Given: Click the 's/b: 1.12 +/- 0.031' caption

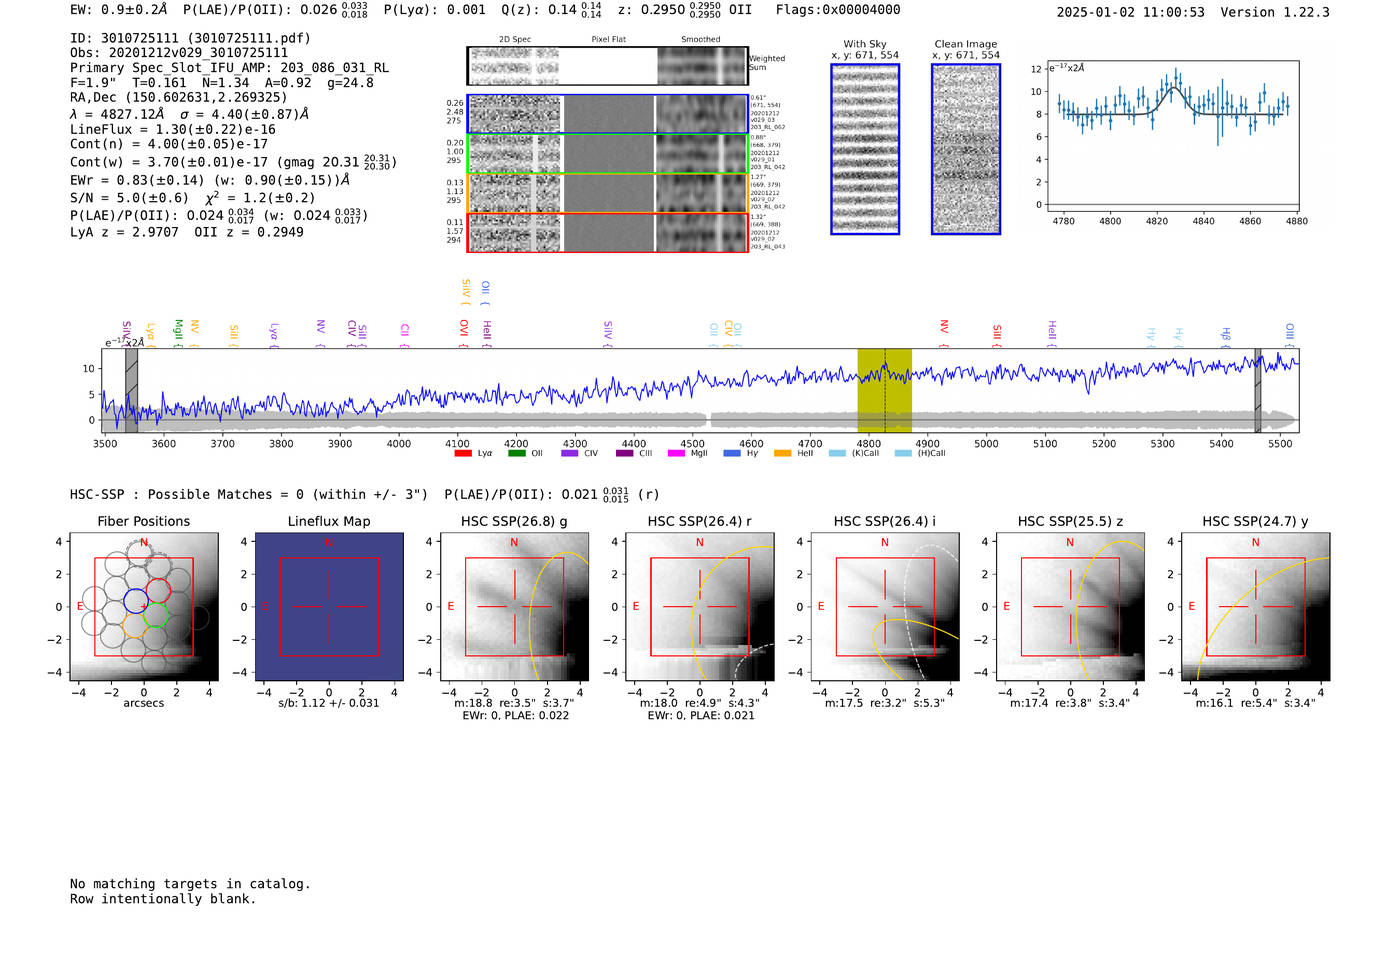Looking at the screenshot, I should 329,703.
